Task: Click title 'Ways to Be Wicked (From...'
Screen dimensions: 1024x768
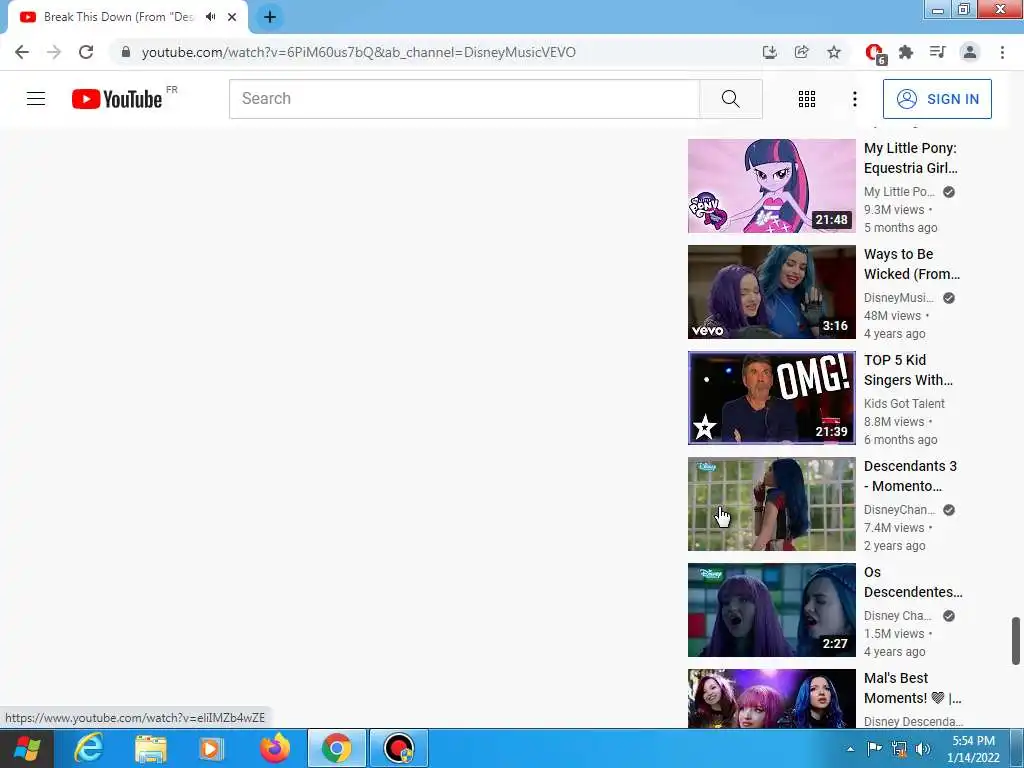Action: 912,264
